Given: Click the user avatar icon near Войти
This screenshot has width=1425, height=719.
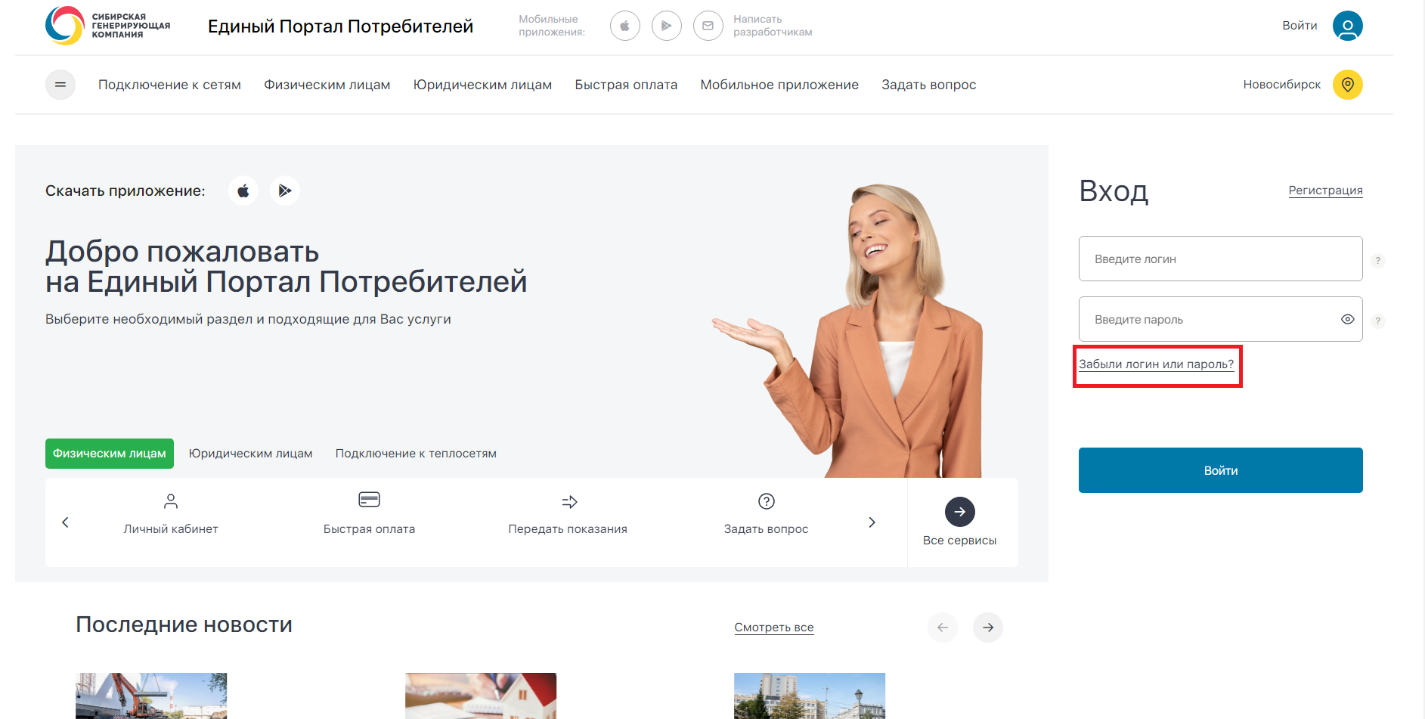Looking at the screenshot, I should [1347, 26].
